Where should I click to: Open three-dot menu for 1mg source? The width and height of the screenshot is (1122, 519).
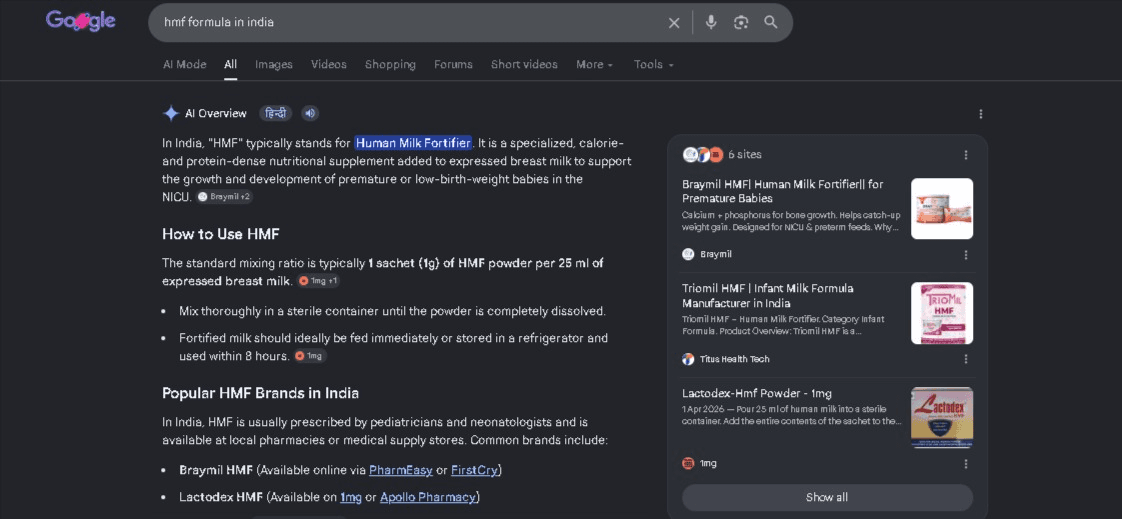coord(966,463)
